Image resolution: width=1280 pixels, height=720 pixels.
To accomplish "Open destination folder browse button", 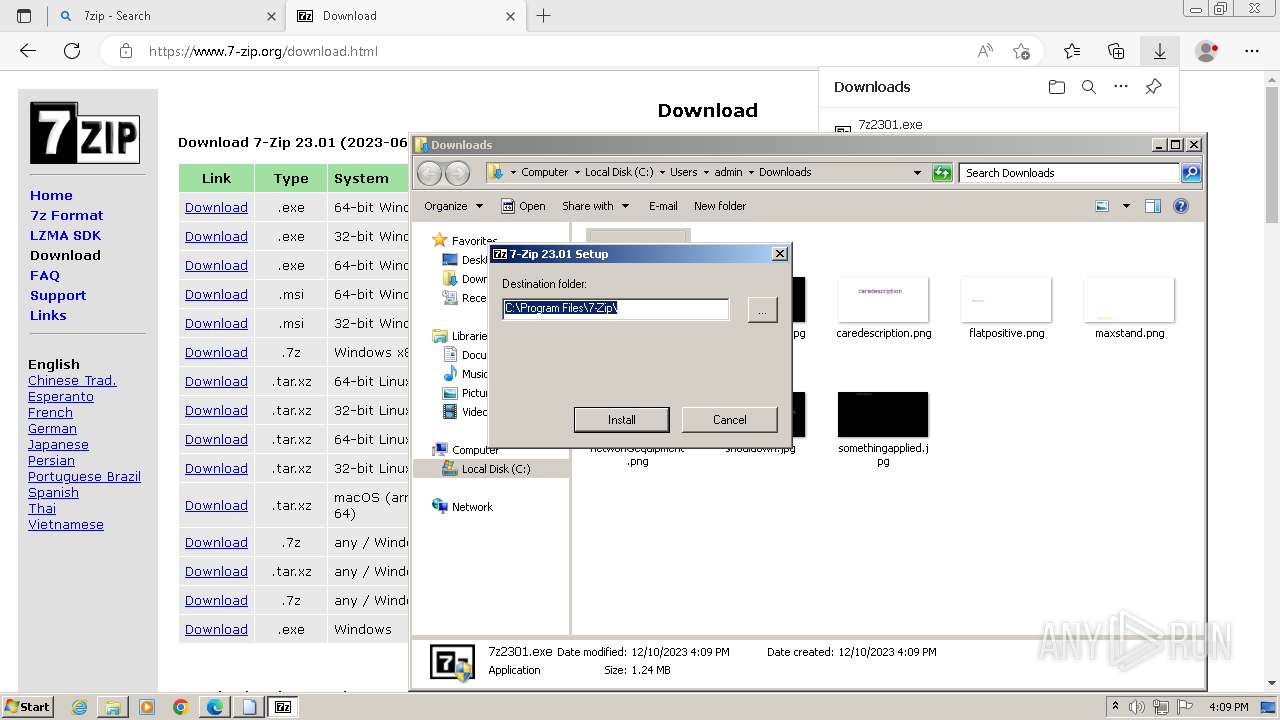I will point(762,310).
